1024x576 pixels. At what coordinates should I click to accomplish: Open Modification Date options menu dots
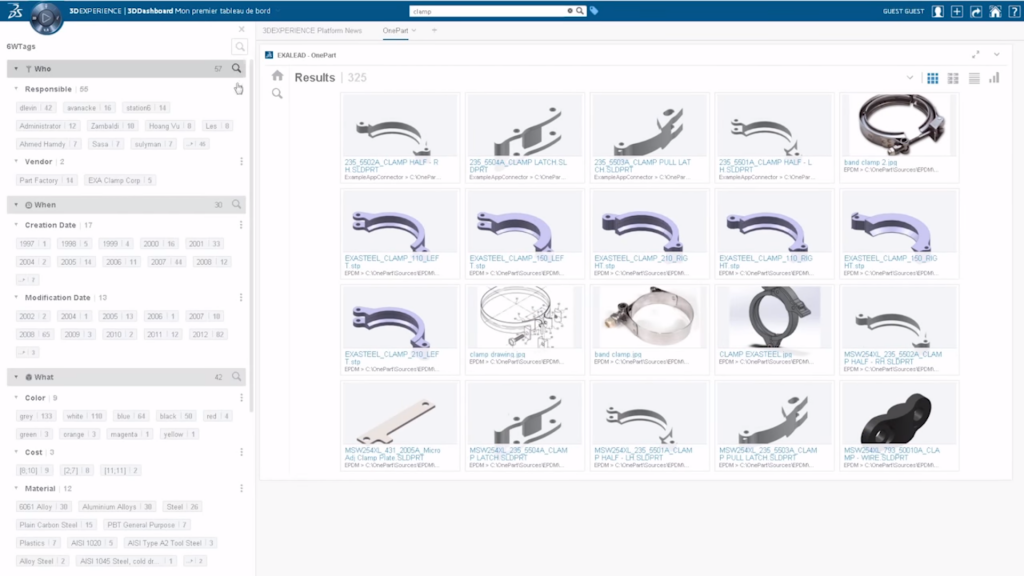tap(241, 297)
